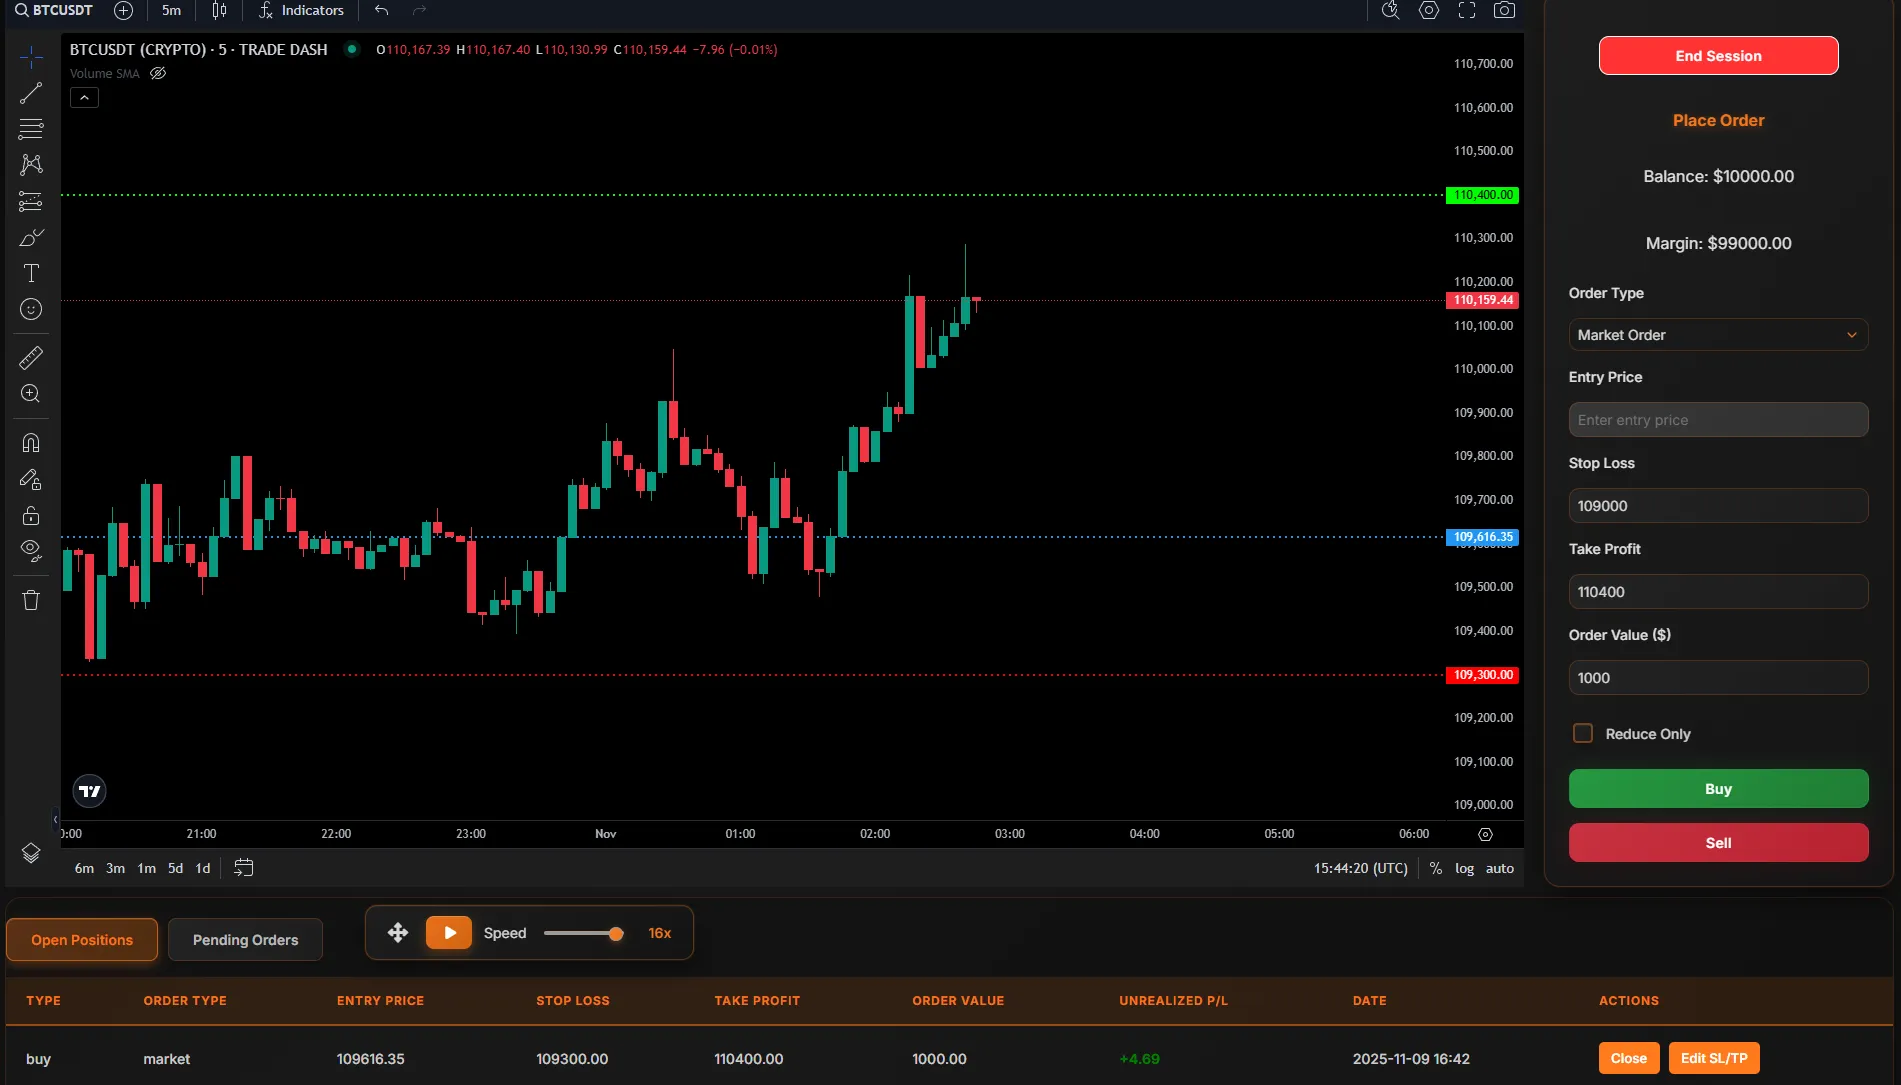Select the zoom in tool
Viewport: 1901px width, 1085px height.
(31, 393)
